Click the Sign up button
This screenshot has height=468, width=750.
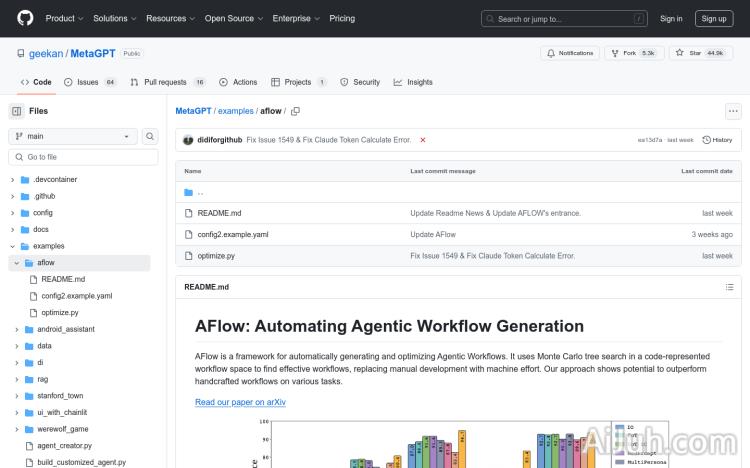coord(714,18)
